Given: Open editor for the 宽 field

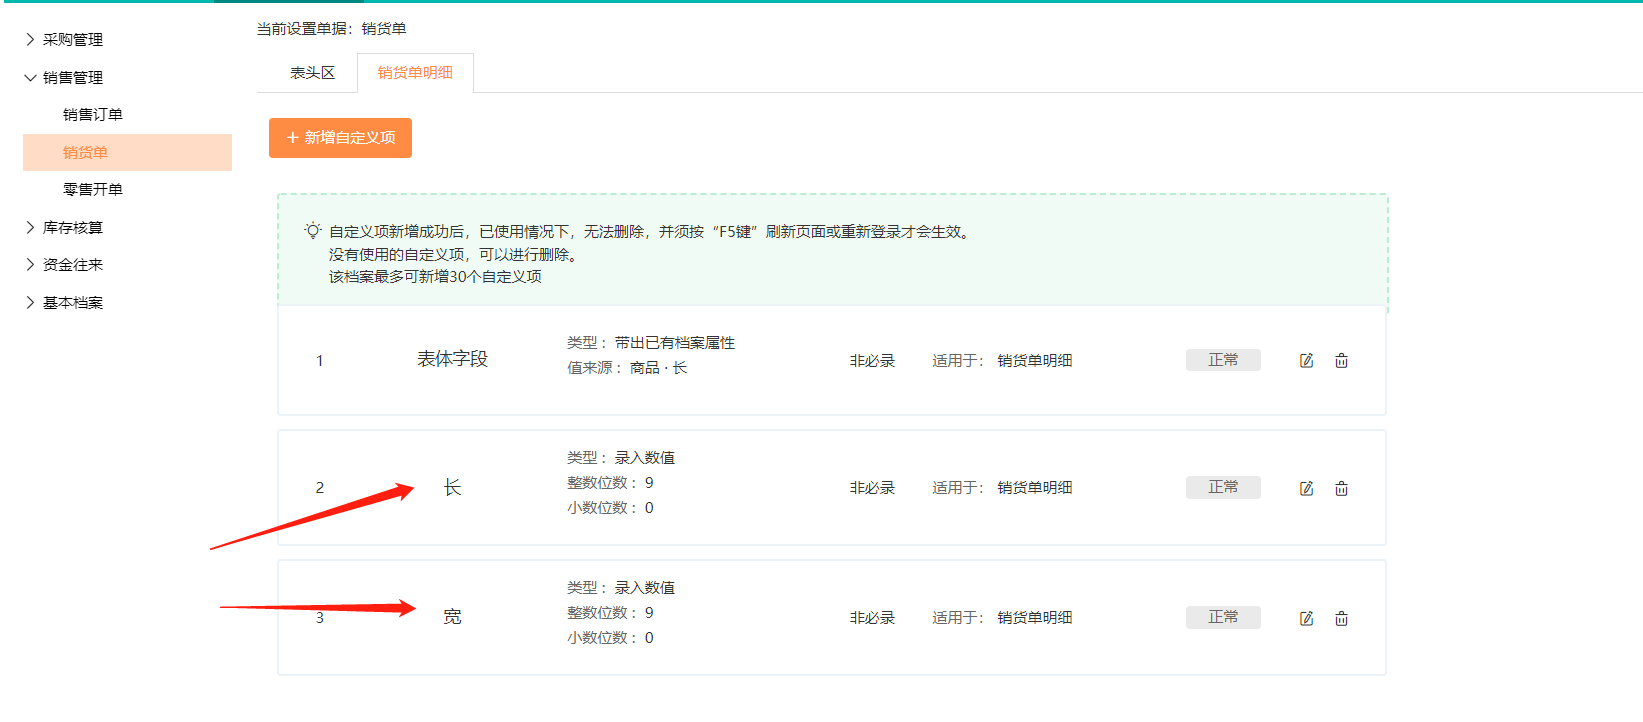Looking at the screenshot, I should tap(1306, 618).
